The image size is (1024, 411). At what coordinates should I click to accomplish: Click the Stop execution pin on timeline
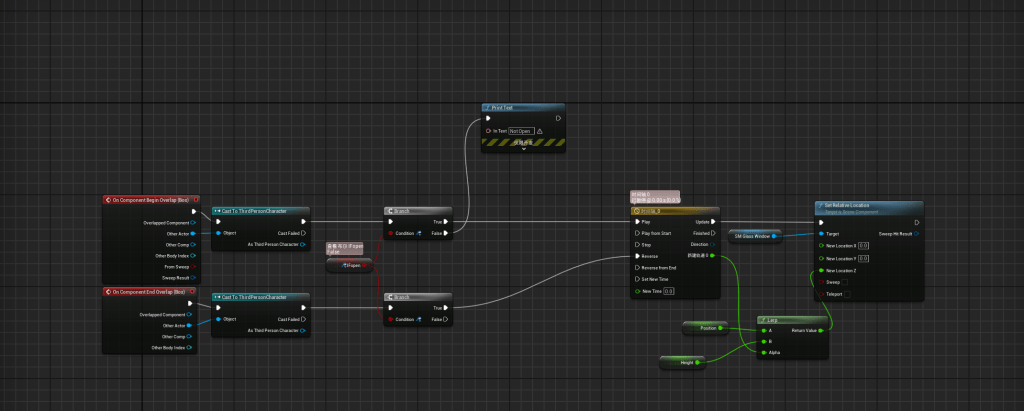point(636,244)
